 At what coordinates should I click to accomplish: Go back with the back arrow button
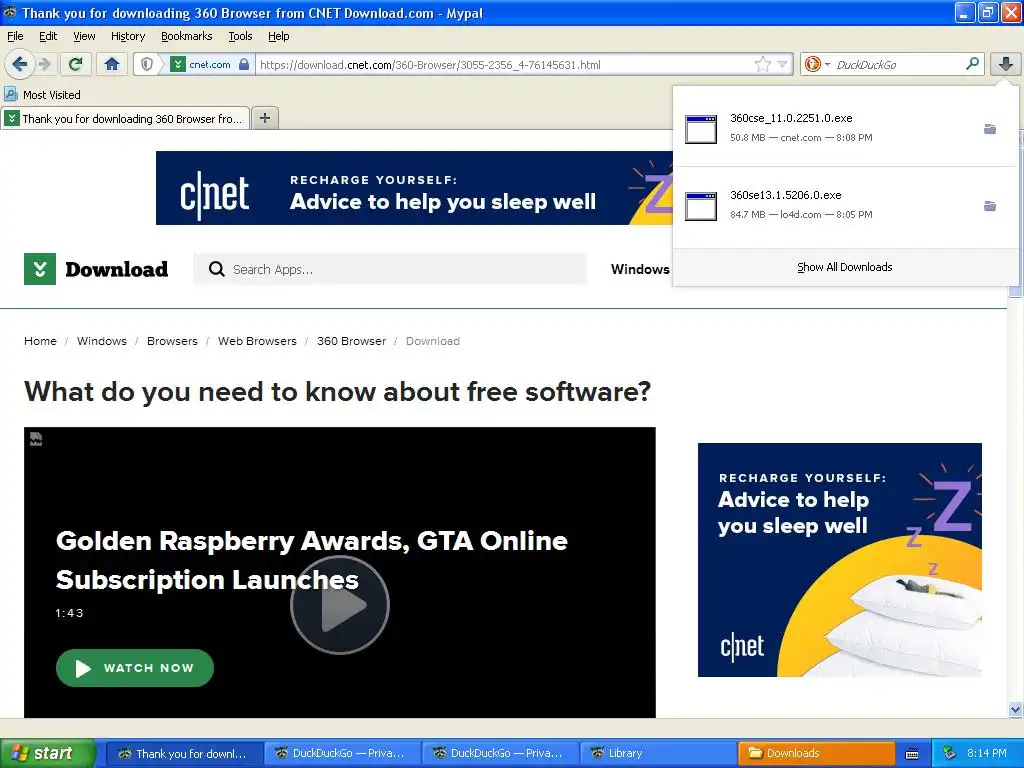pos(19,64)
